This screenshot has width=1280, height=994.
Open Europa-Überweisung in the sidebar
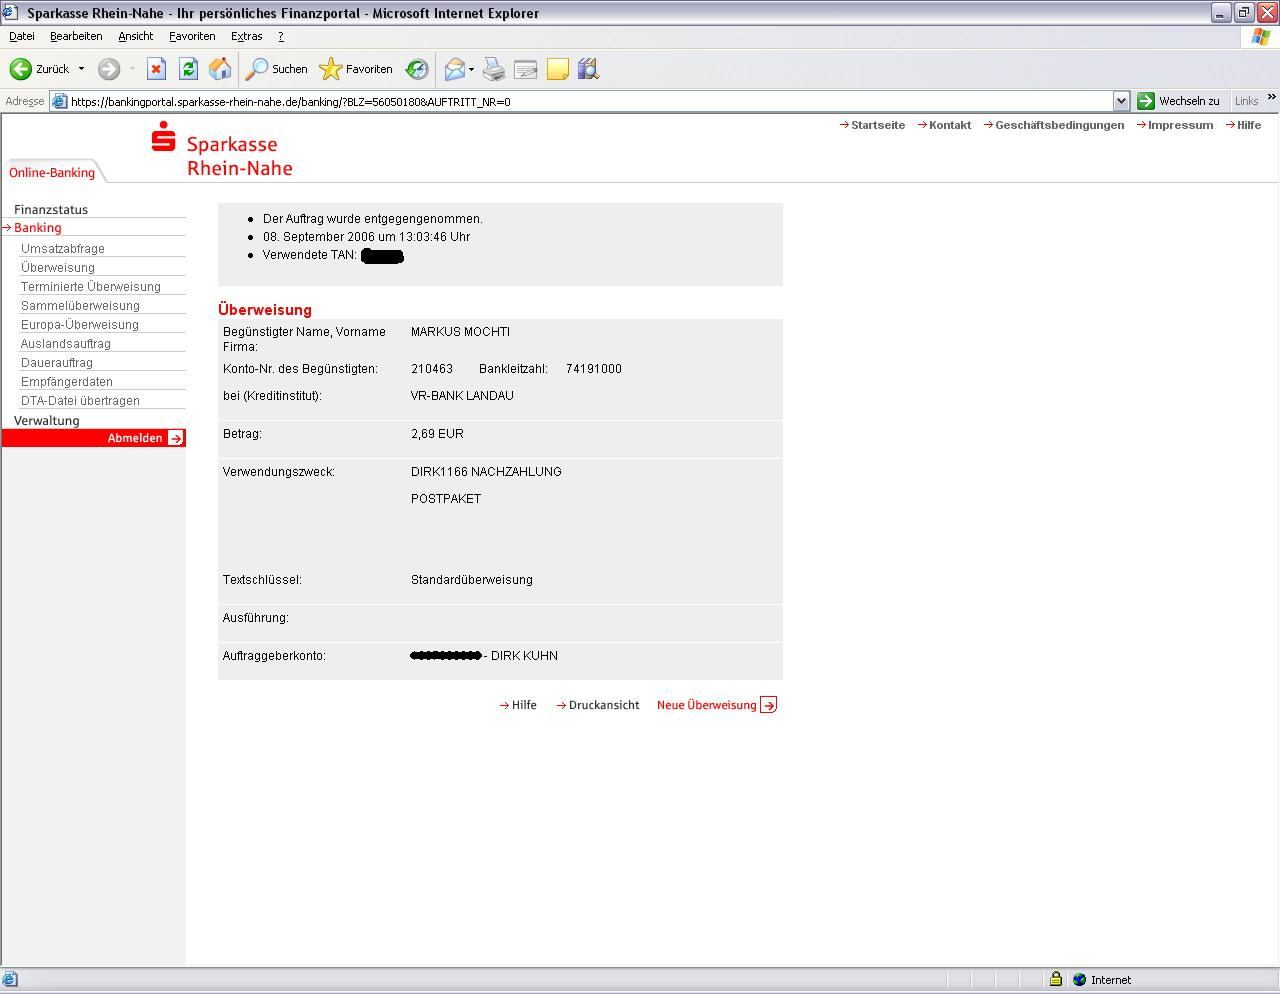tap(80, 324)
